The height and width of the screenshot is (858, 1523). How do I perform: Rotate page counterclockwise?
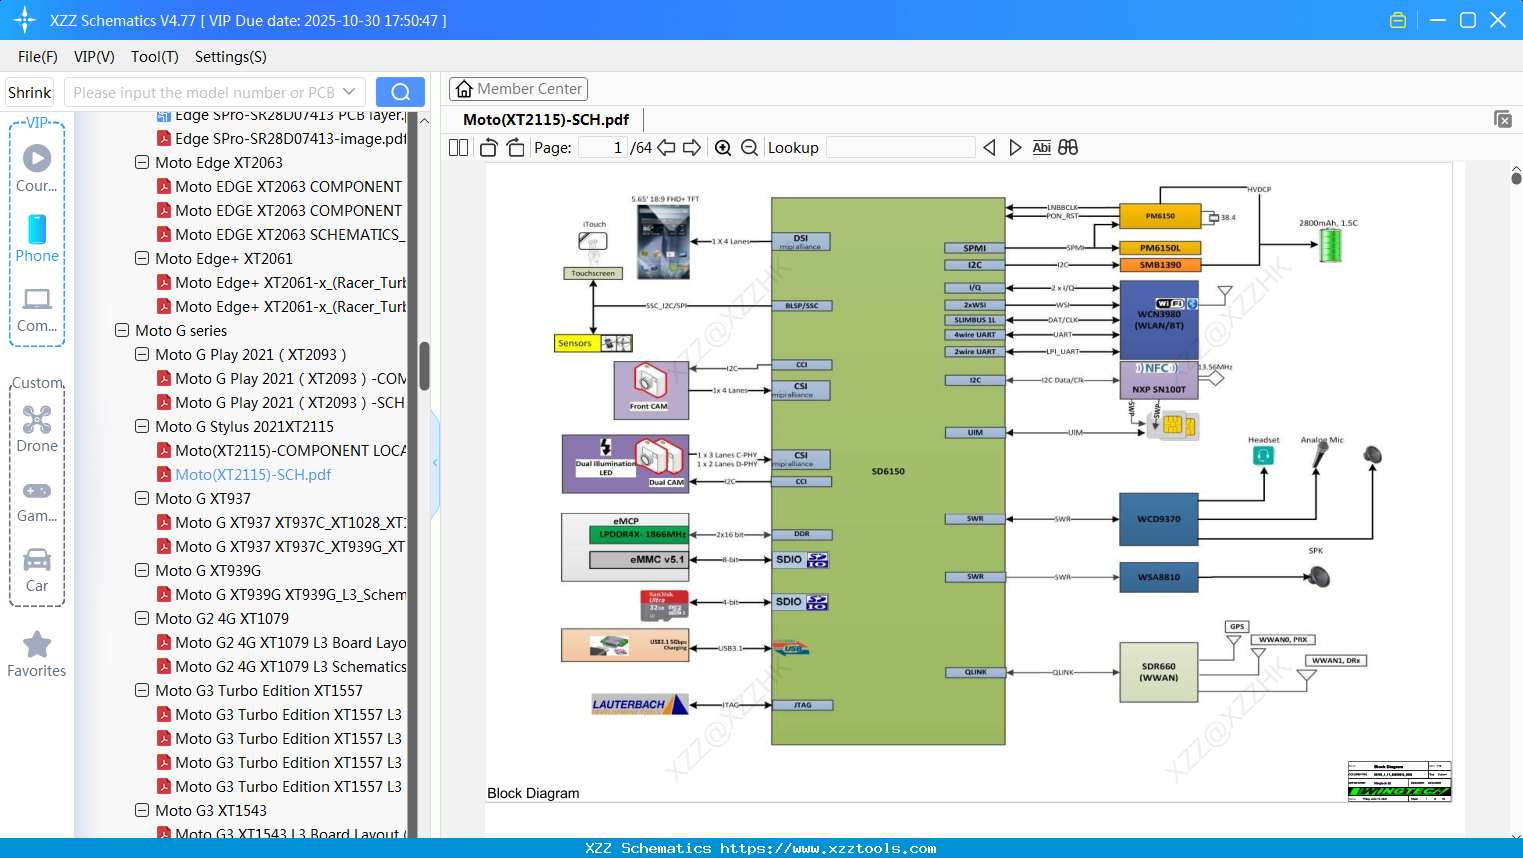tap(488, 148)
